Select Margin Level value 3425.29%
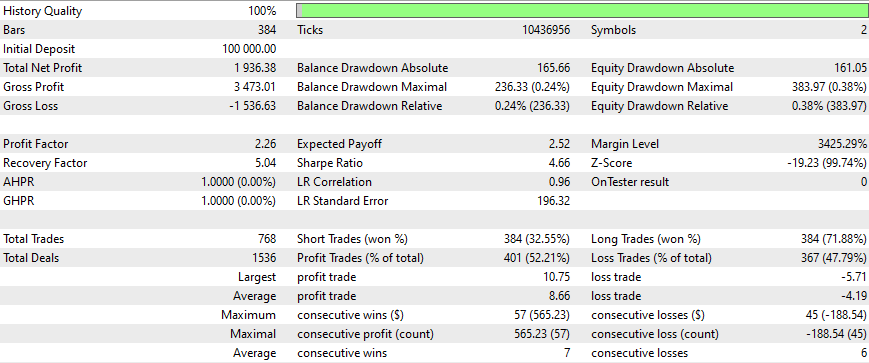This screenshot has height=363, width=869. coord(842,144)
